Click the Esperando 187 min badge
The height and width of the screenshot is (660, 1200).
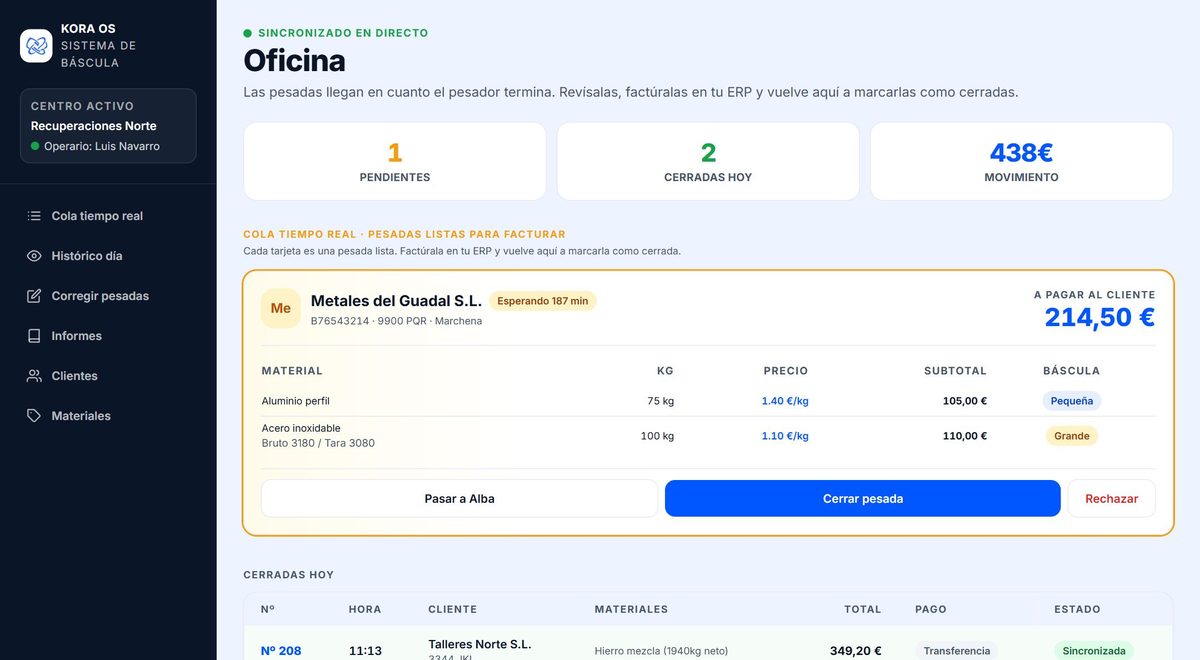[x=543, y=301]
